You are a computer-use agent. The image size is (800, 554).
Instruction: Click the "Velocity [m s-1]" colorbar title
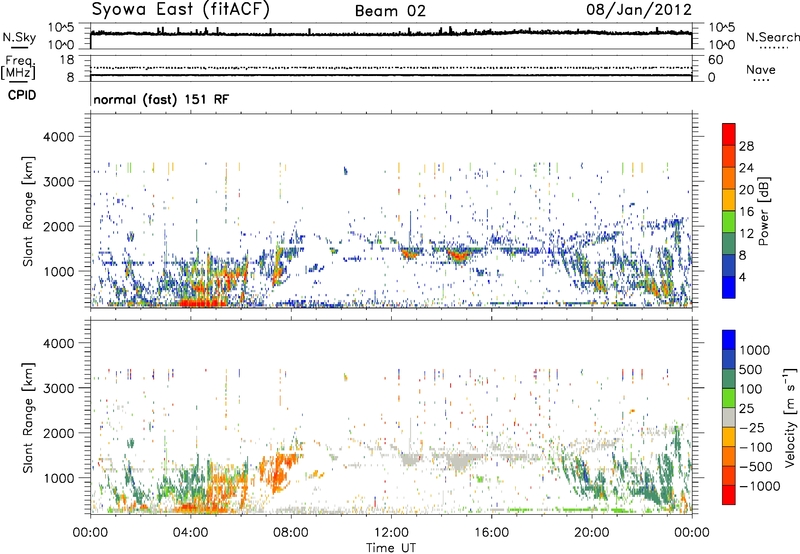[790, 417]
